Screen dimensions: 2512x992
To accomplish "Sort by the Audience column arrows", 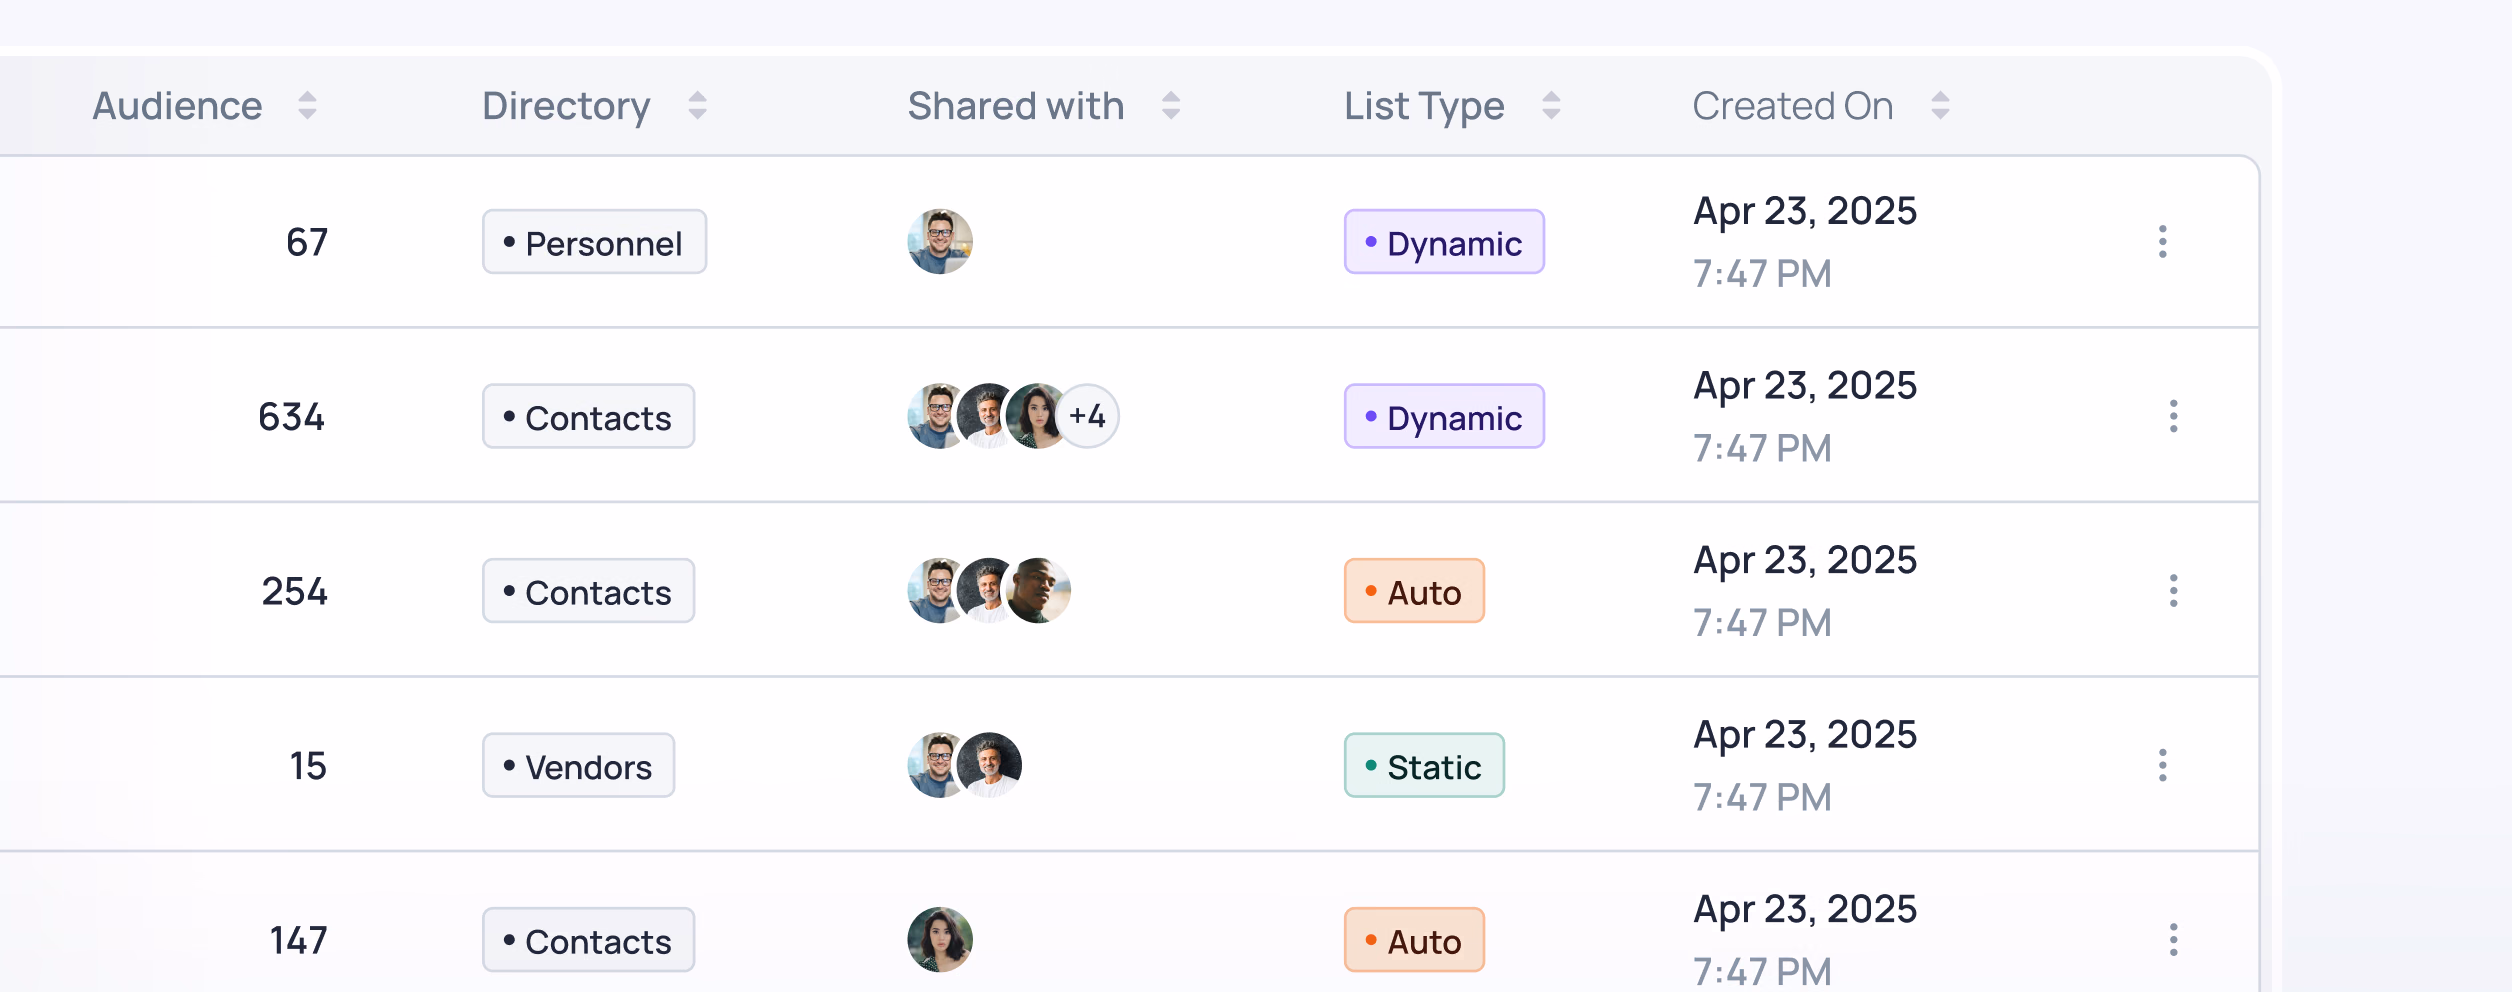I will [307, 106].
